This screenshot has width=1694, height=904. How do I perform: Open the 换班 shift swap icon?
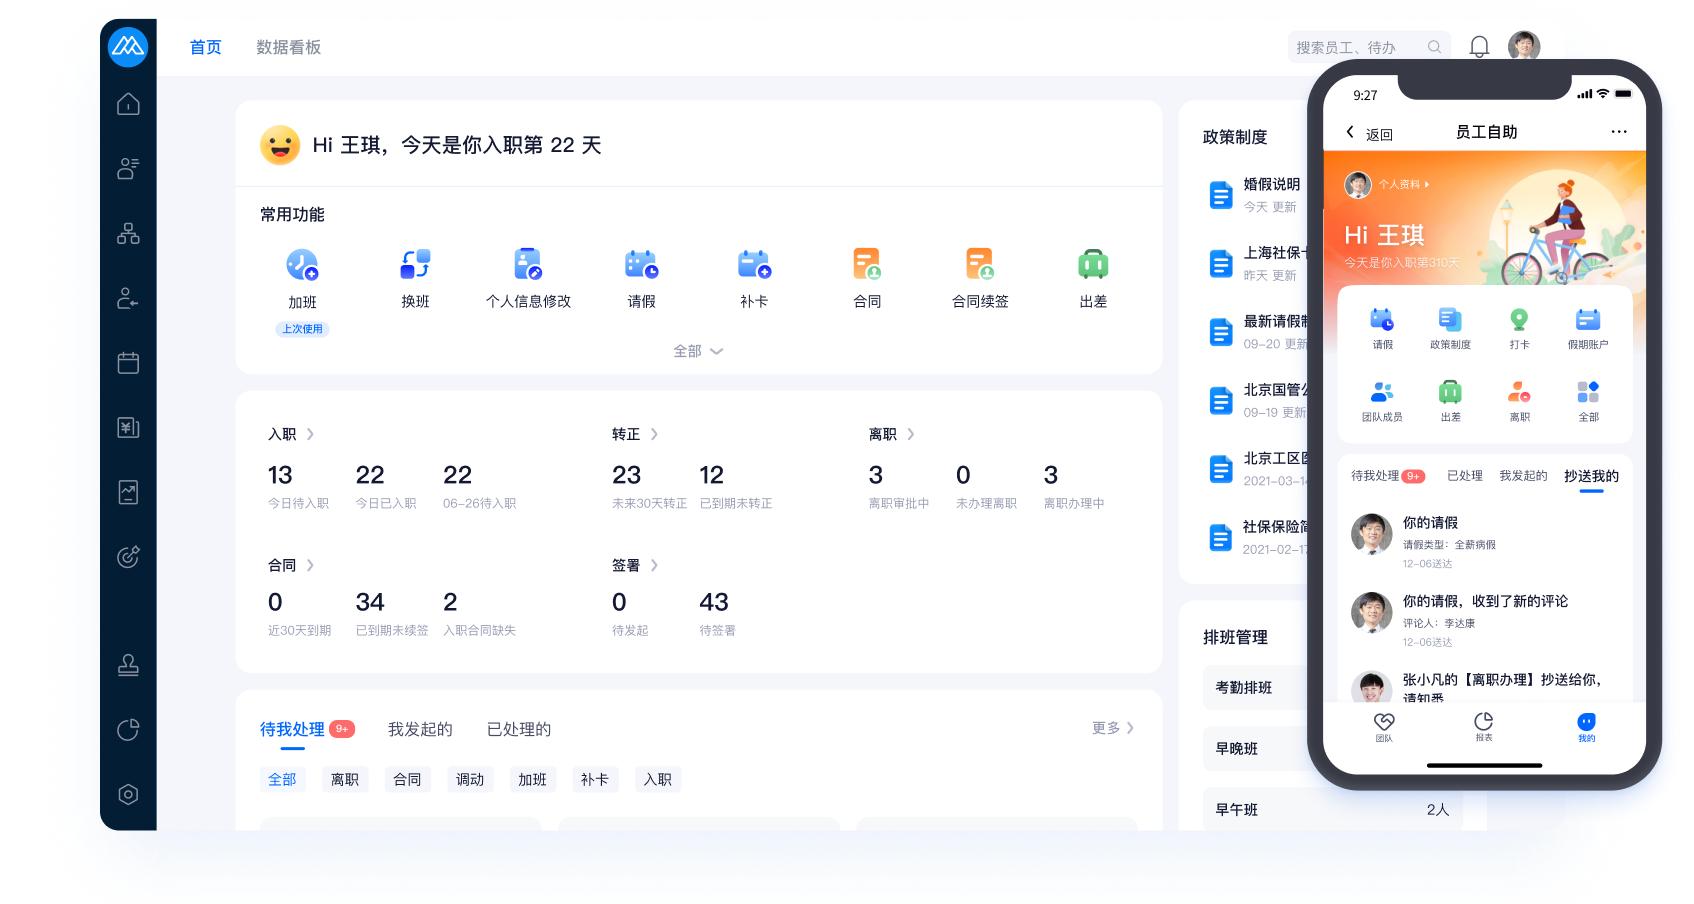tap(415, 266)
